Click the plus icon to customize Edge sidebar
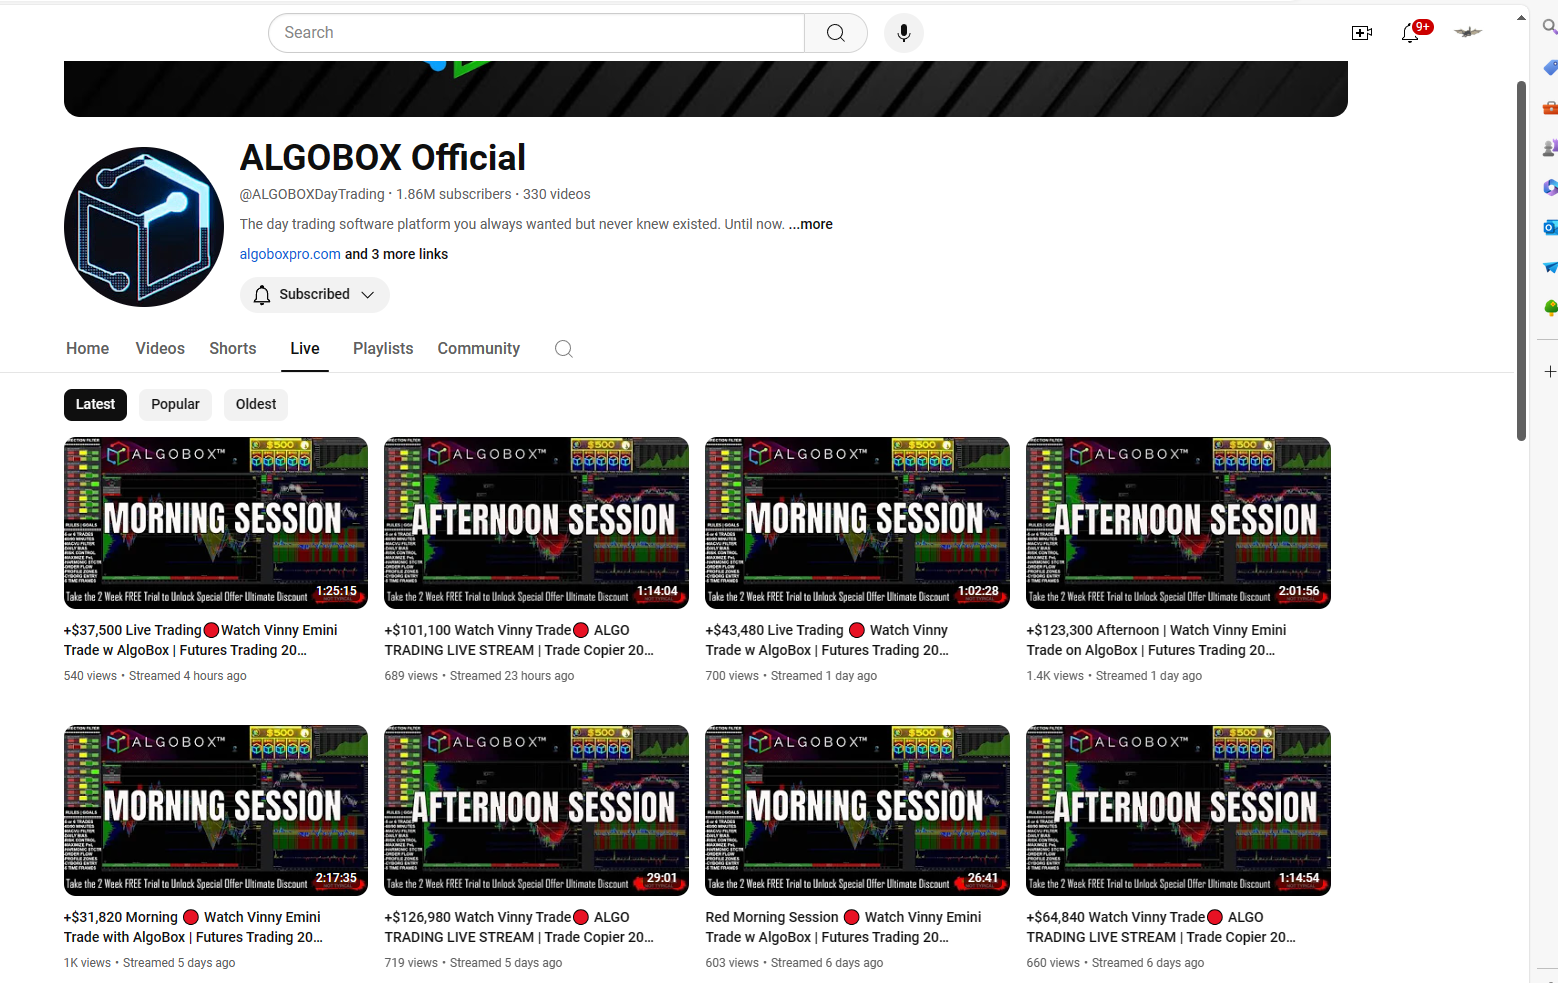This screenshot has height=983, width=1558. click(x=1549, y=371)
